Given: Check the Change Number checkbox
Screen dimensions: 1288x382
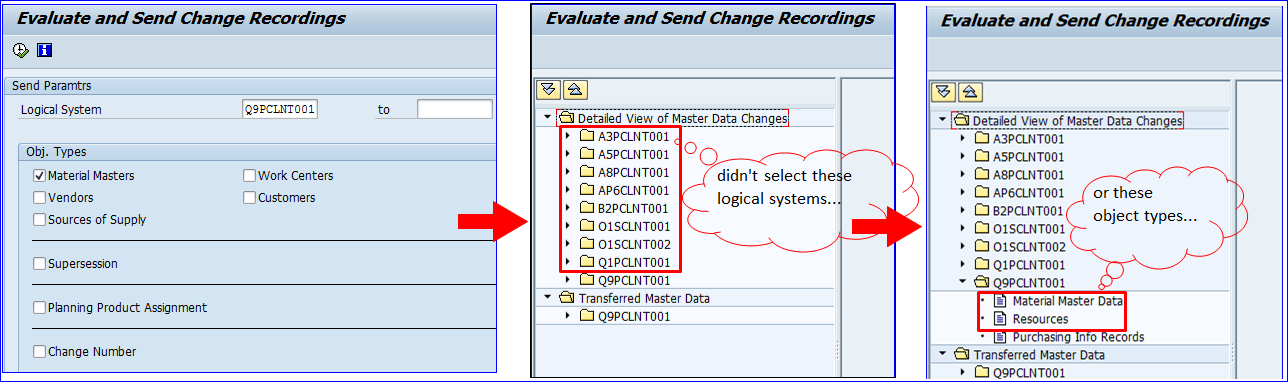Looking at the screenshot, I should coord(40,352).
